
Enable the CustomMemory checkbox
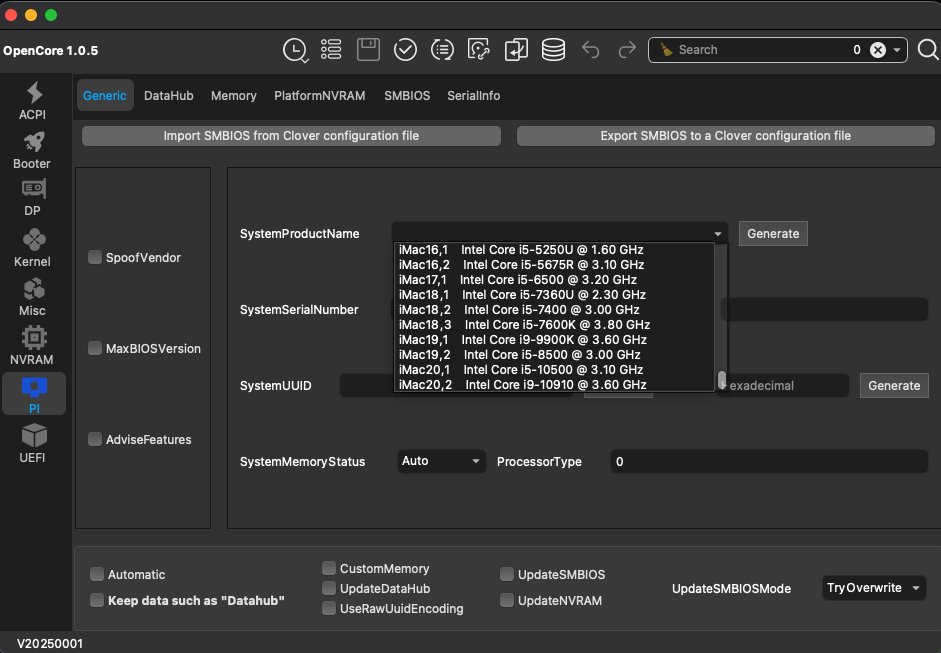point(329,568)
